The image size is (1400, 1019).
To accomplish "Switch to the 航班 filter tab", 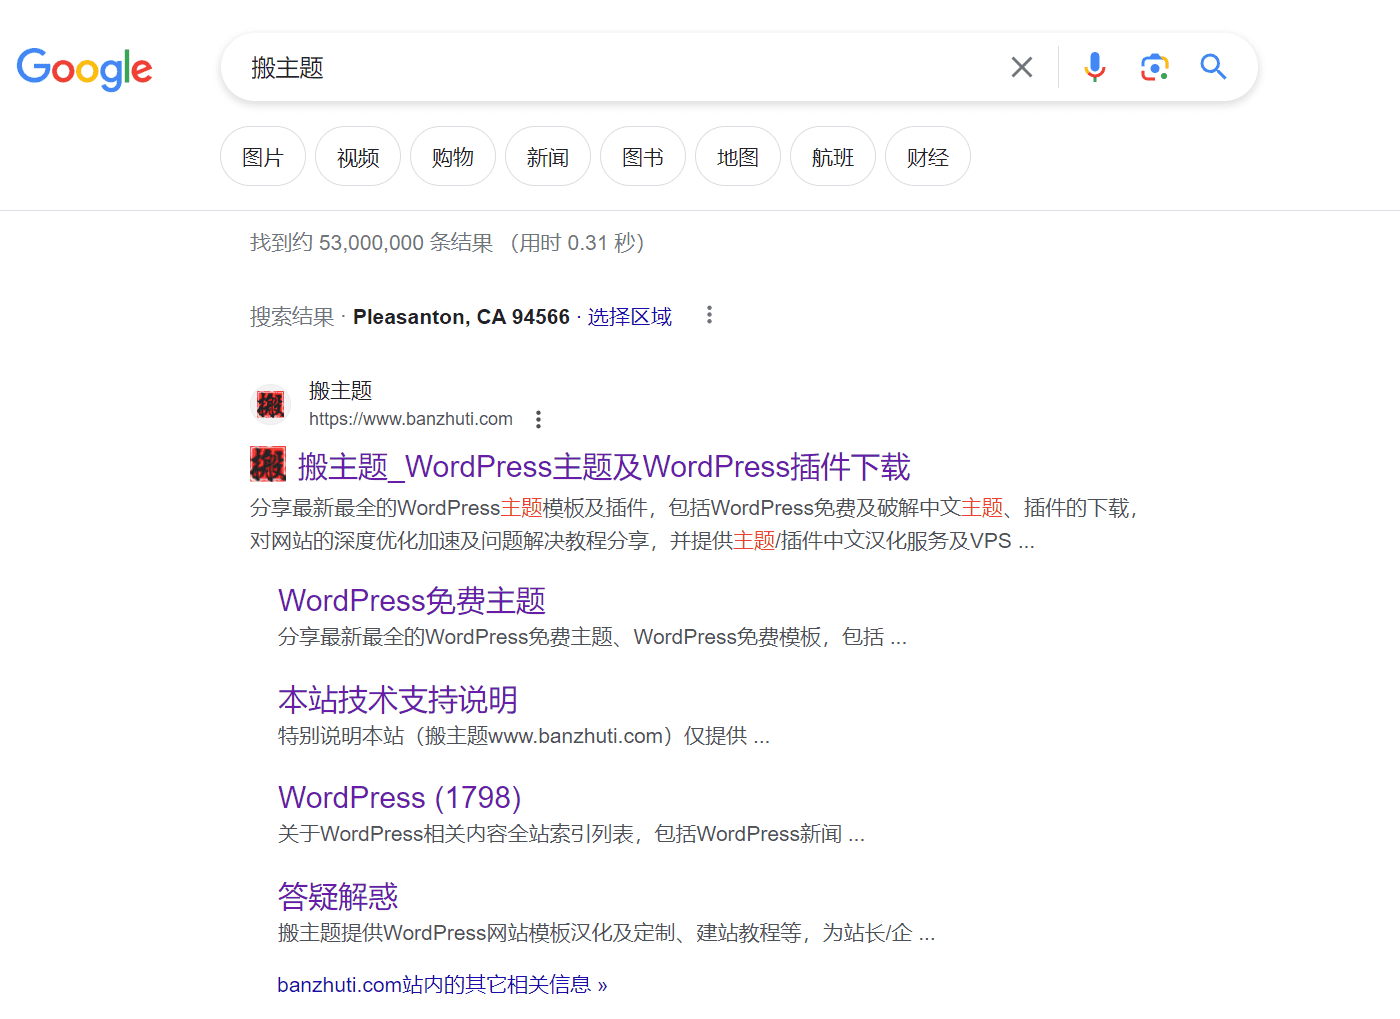I will [x=833, y=156].
